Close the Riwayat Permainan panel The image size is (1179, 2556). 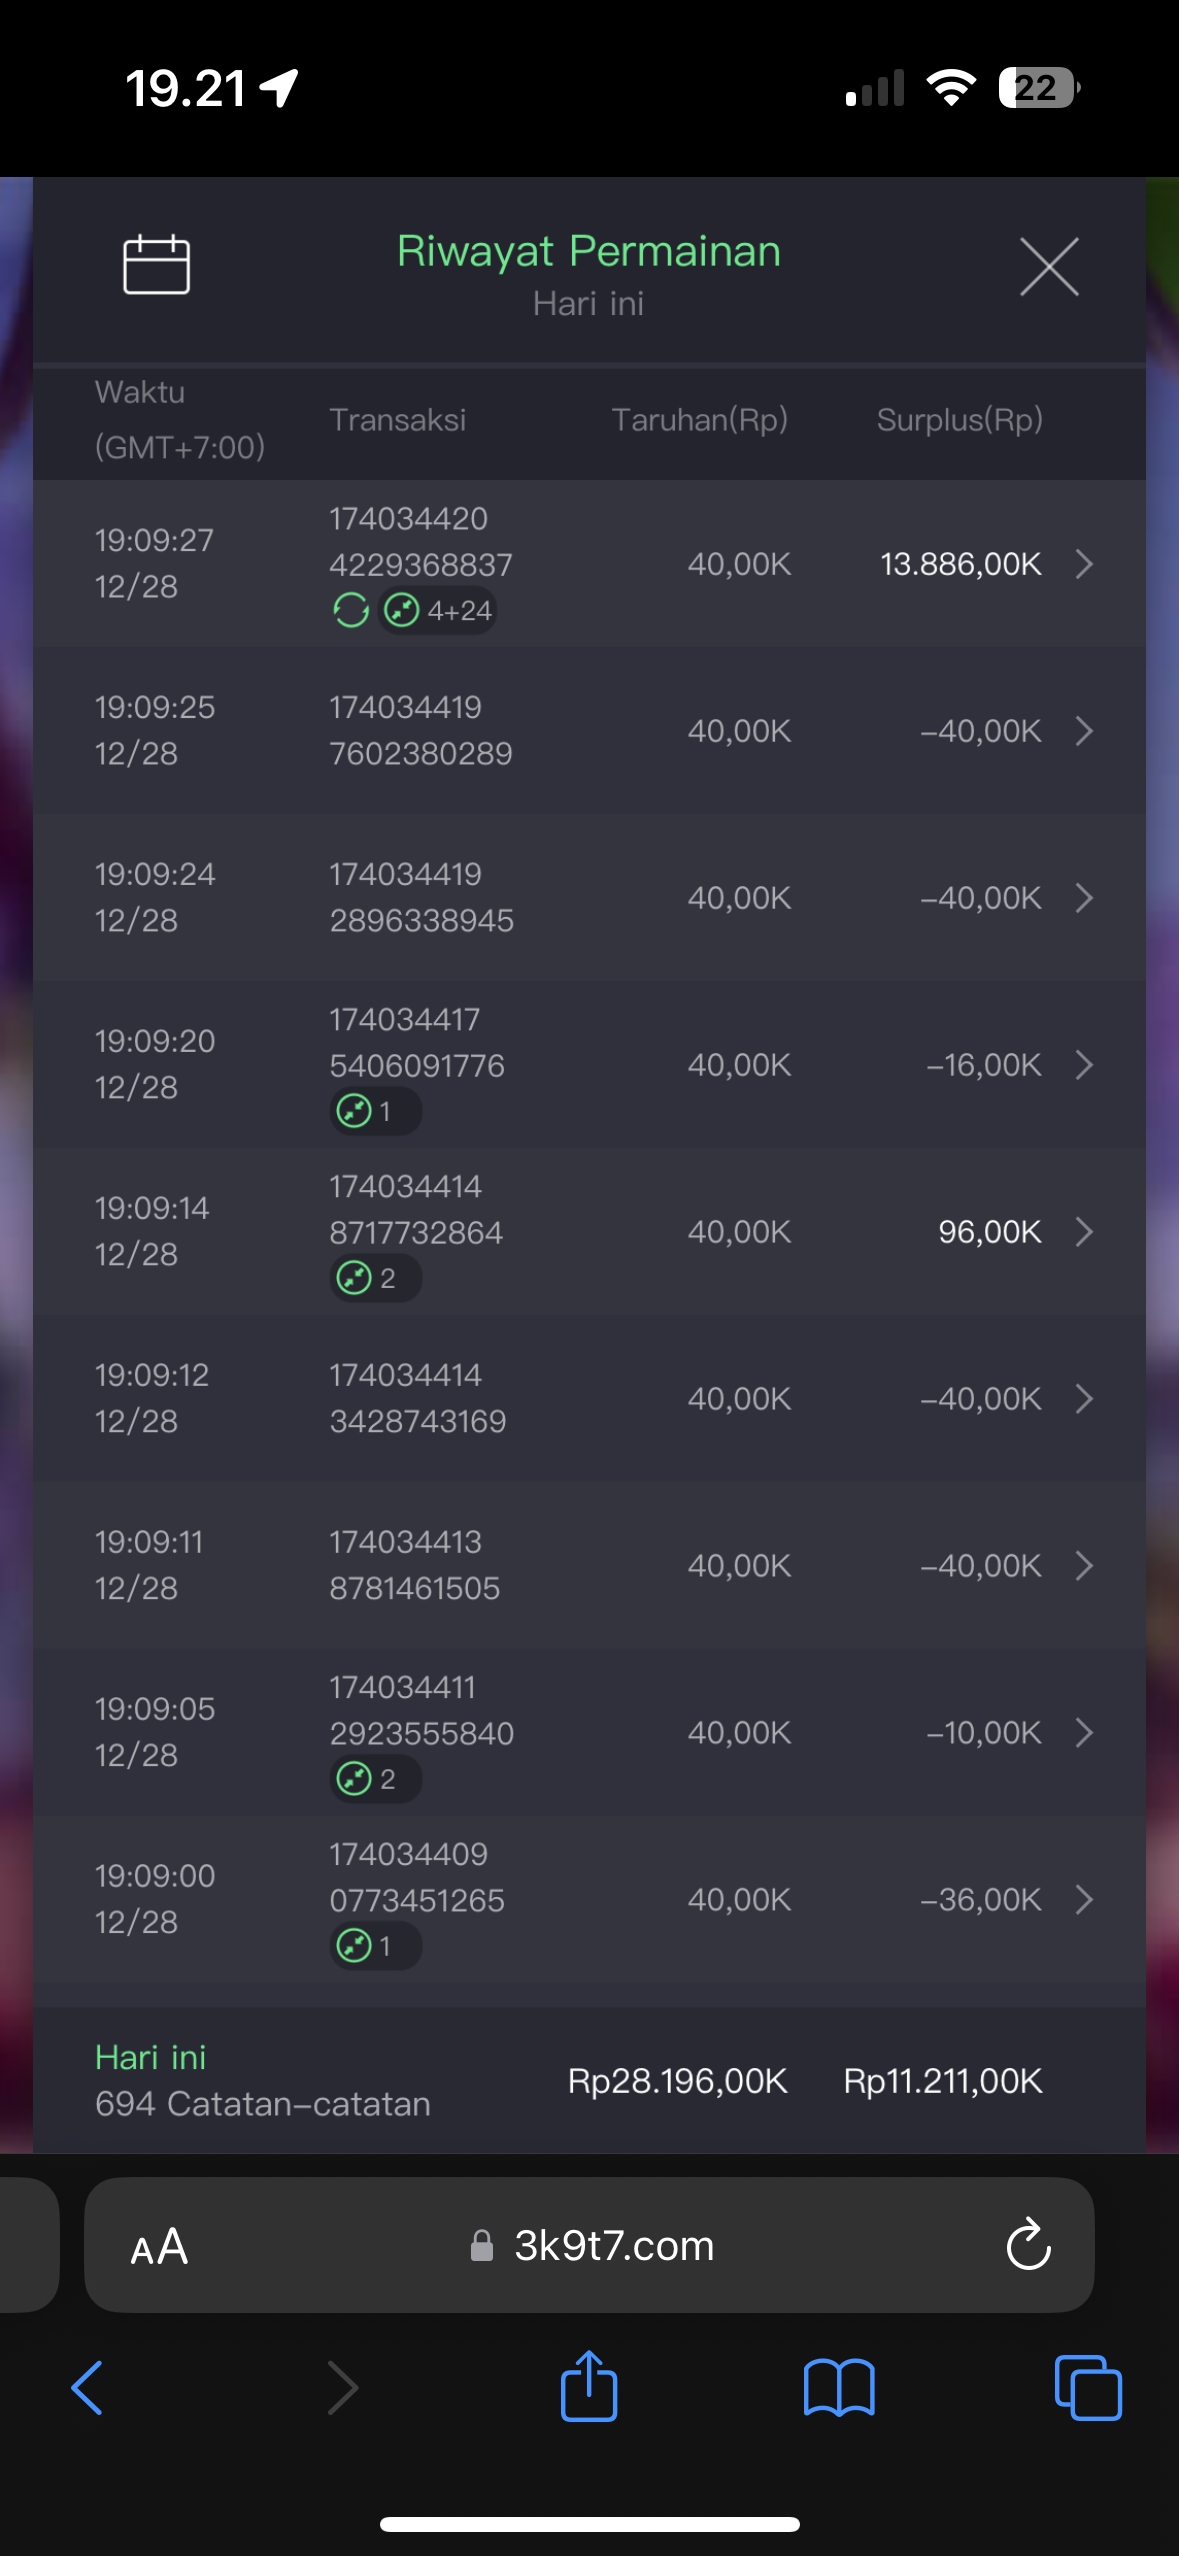tap(1049, 267)
